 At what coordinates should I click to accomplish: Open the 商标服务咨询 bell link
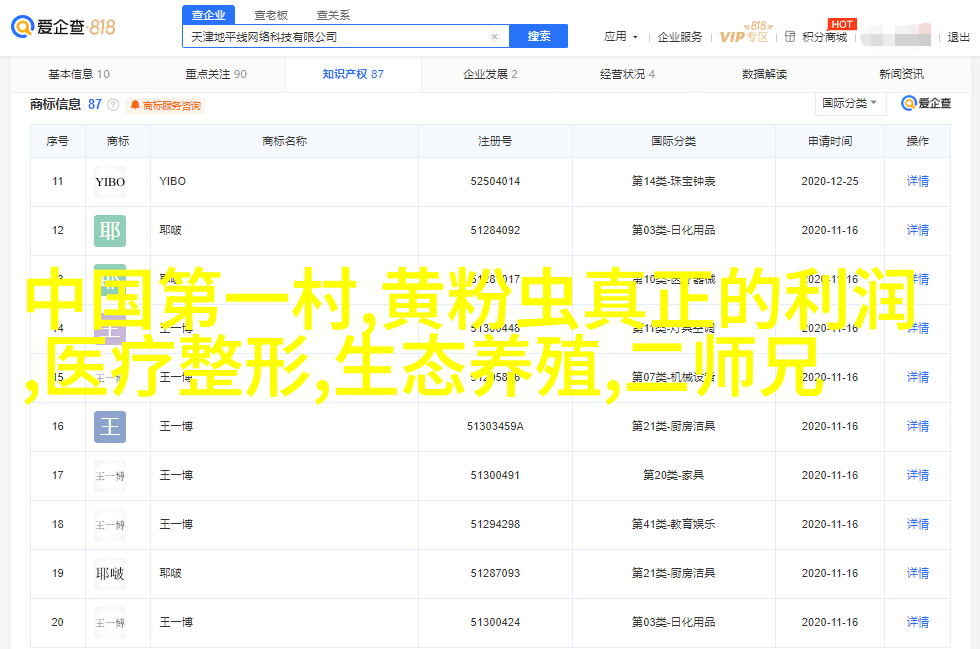(166, 106)
